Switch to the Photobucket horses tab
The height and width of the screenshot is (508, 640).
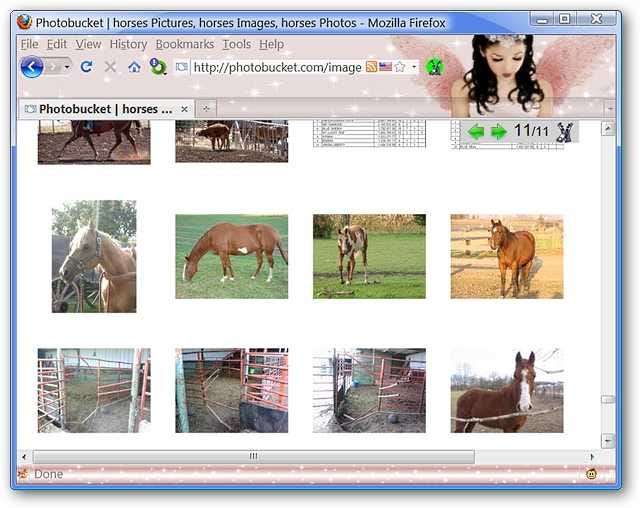(104, 108)
